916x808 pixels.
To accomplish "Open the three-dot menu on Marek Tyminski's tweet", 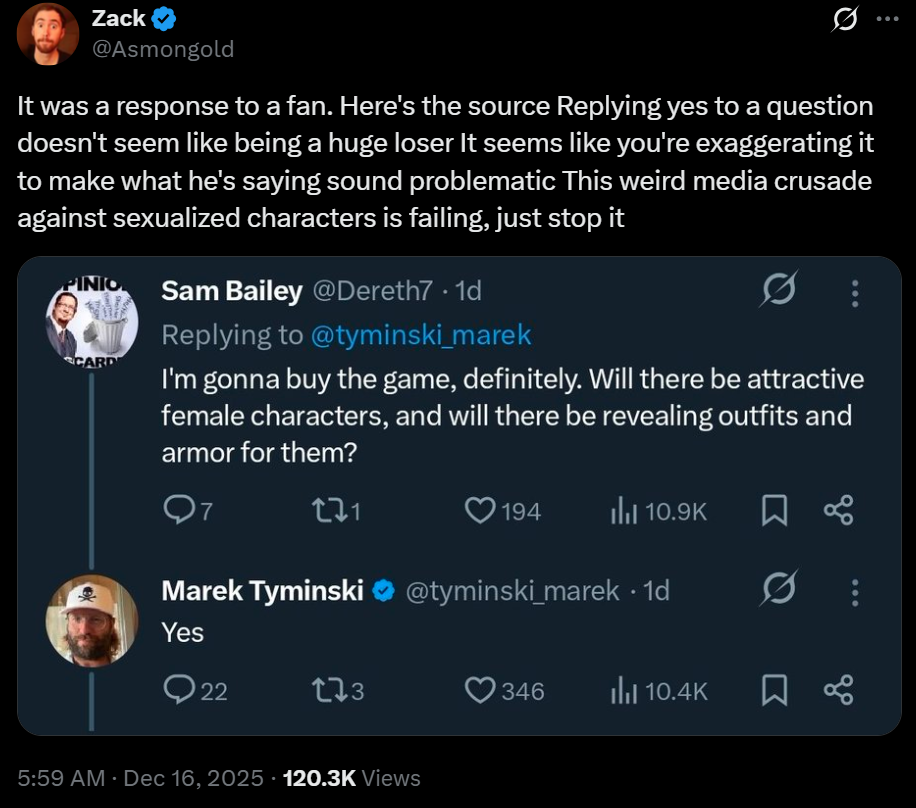I will pos(854,592).
